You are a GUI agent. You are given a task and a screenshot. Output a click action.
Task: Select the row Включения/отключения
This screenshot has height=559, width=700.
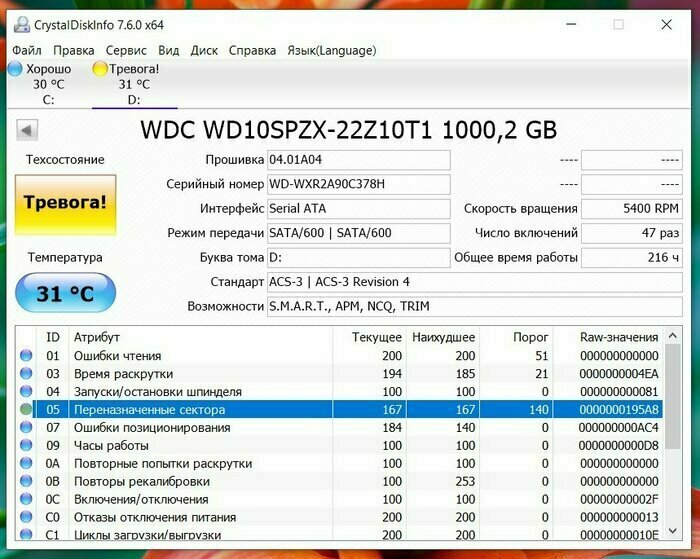[x=340, y=499]
